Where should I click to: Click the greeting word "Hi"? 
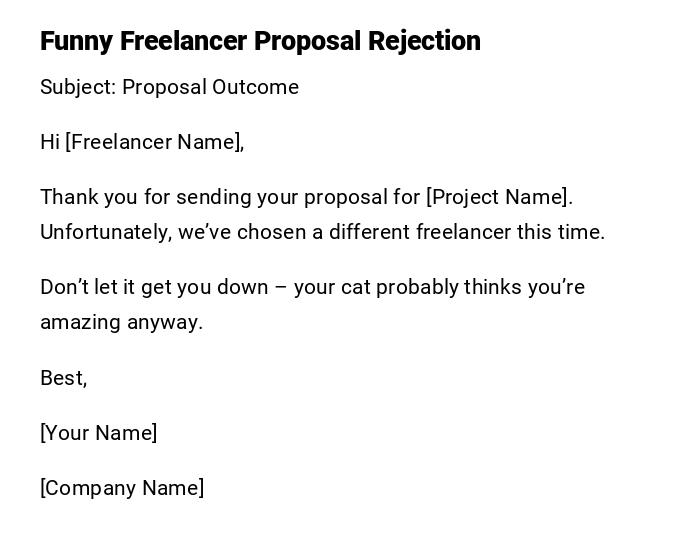click(50, 142)
